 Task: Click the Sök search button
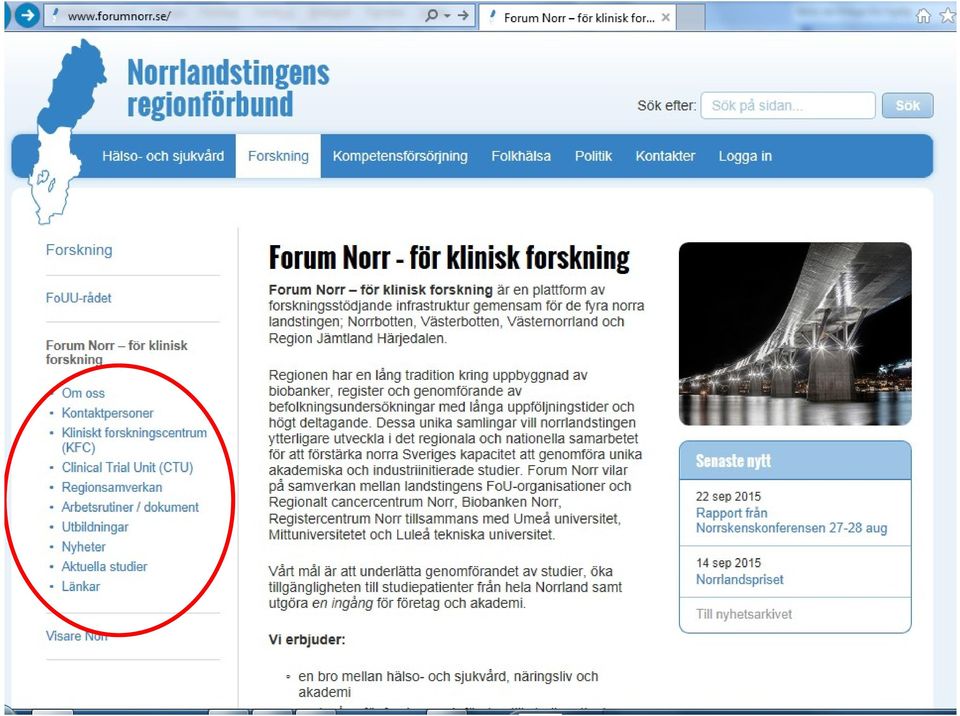[907, 105]
